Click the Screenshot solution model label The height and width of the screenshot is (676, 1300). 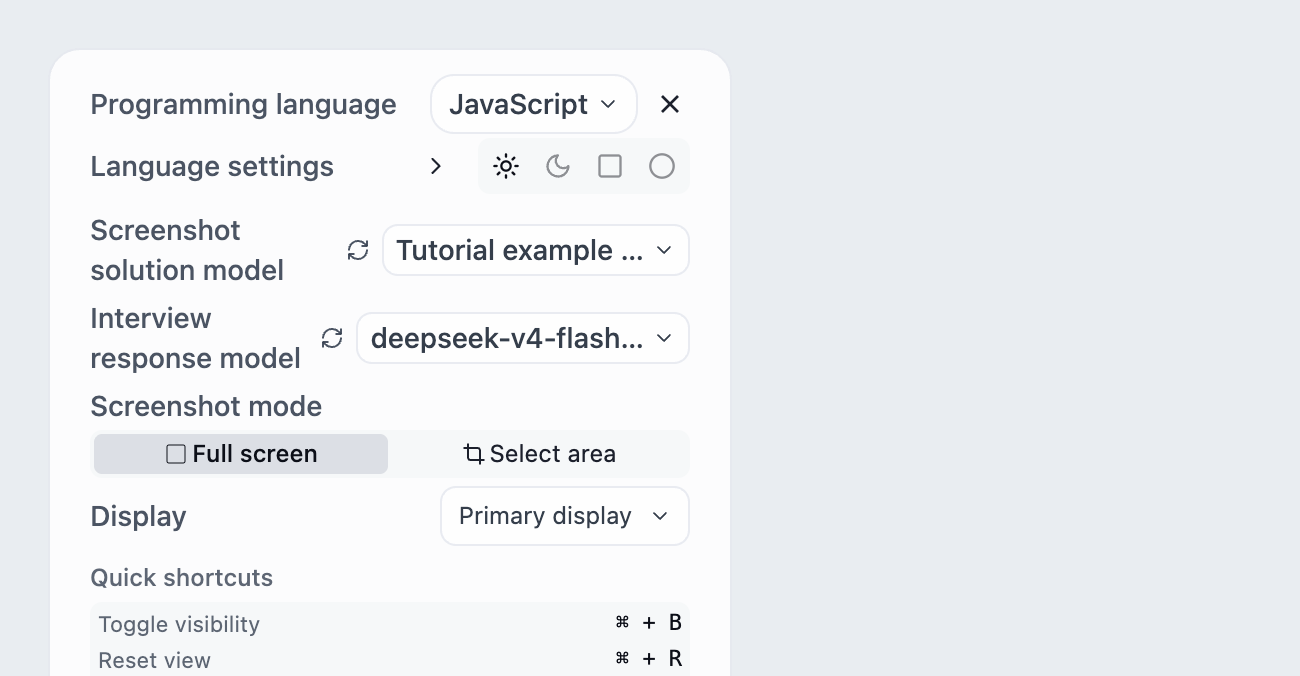(187, 250)
